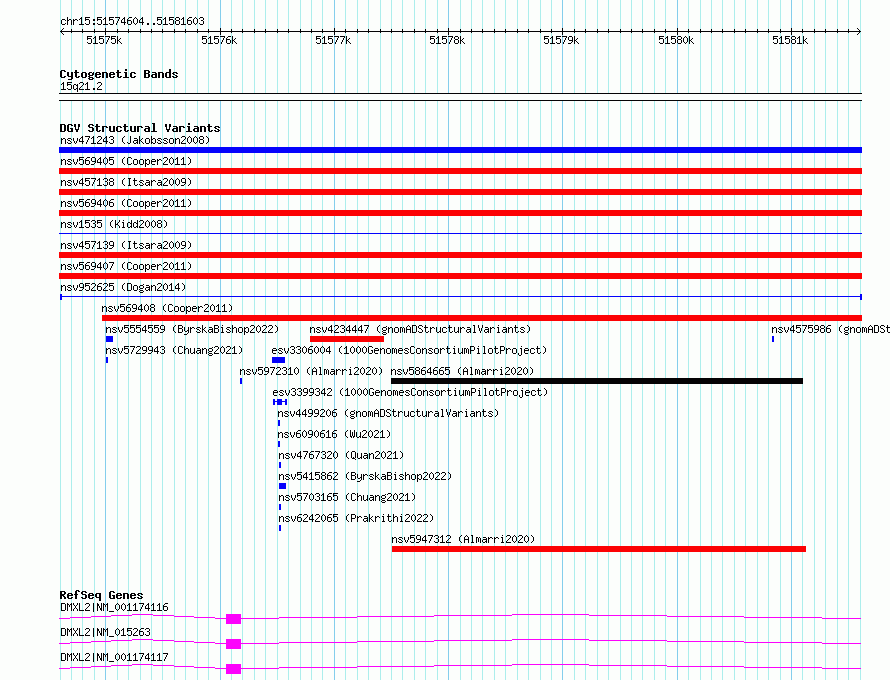Viewport: 890px width, 680px height.
Task: Click the 51577k ruler tick label
Action: tap(333, 40)
